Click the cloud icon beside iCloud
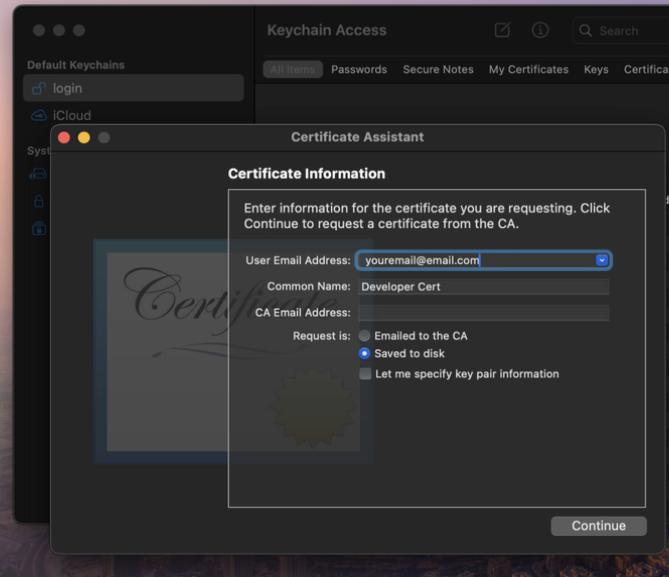The image size is (669, 577). [x=39, y=116]
